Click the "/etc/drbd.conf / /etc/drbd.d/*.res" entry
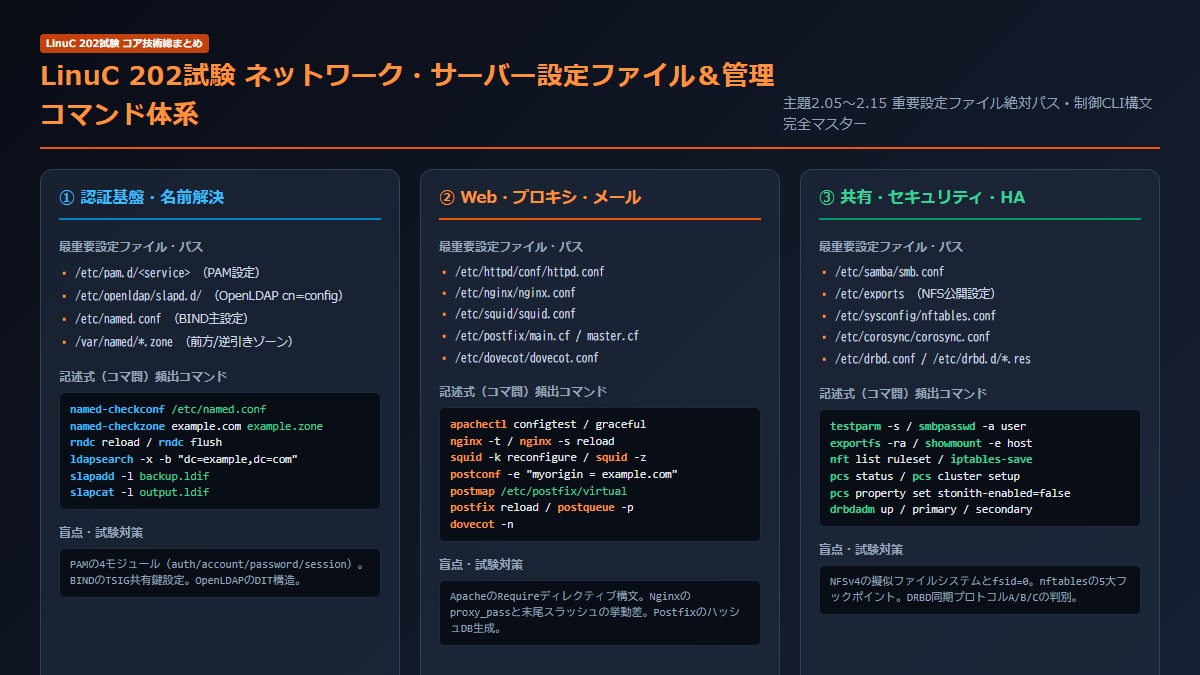The image size is (1200, 675). (932, 359)
